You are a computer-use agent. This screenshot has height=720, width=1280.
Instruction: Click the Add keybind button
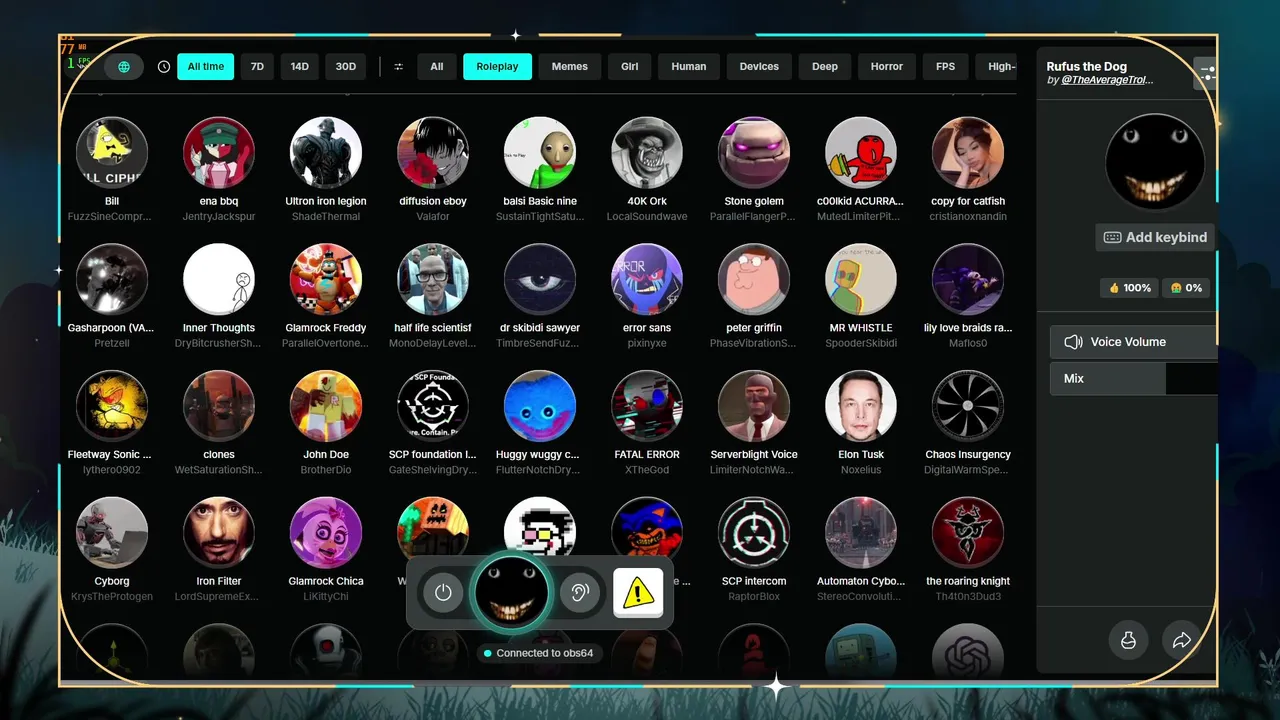(x=1155, y=237)
